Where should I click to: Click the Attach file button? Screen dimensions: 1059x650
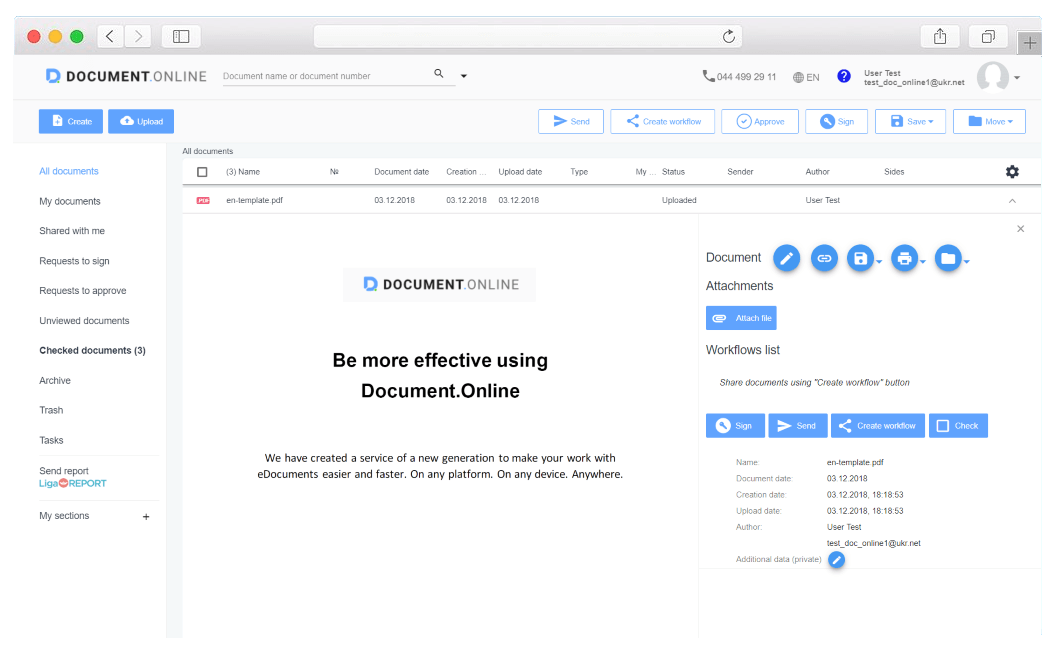(741, 318)
